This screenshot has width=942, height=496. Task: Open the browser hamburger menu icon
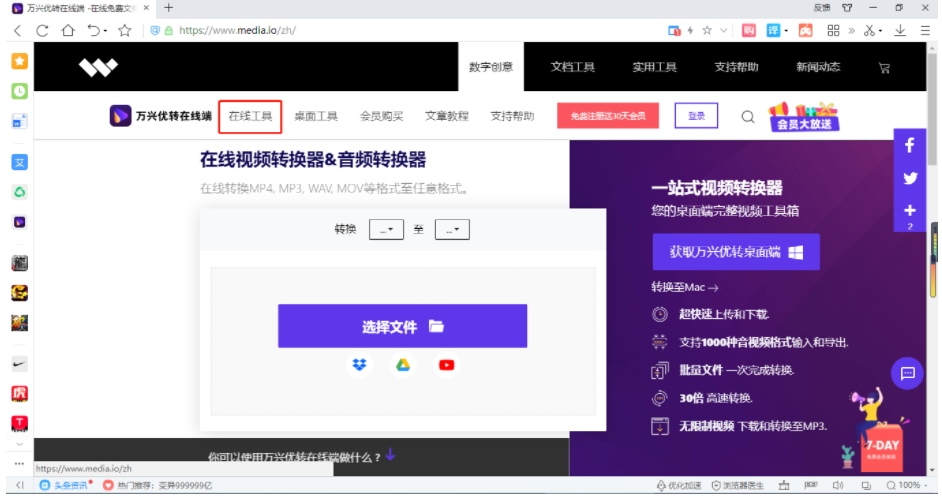(925, 31)
